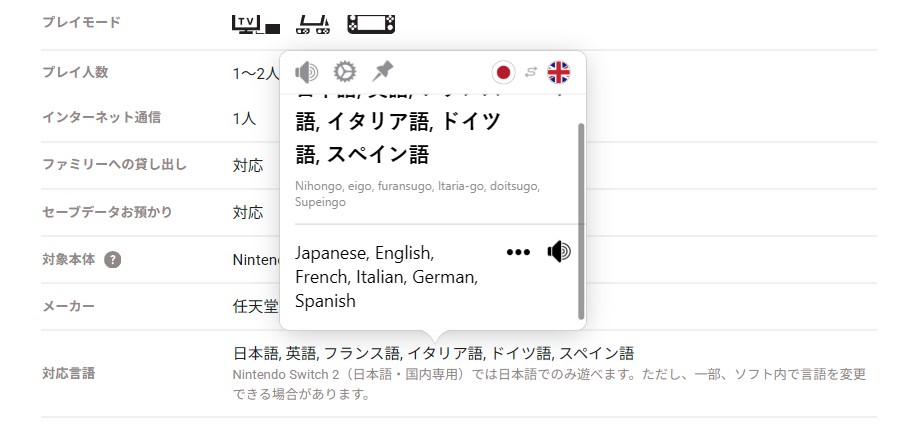Select the UK flag target language
This screenshot has height=426, width=899.
click(558, 72)
